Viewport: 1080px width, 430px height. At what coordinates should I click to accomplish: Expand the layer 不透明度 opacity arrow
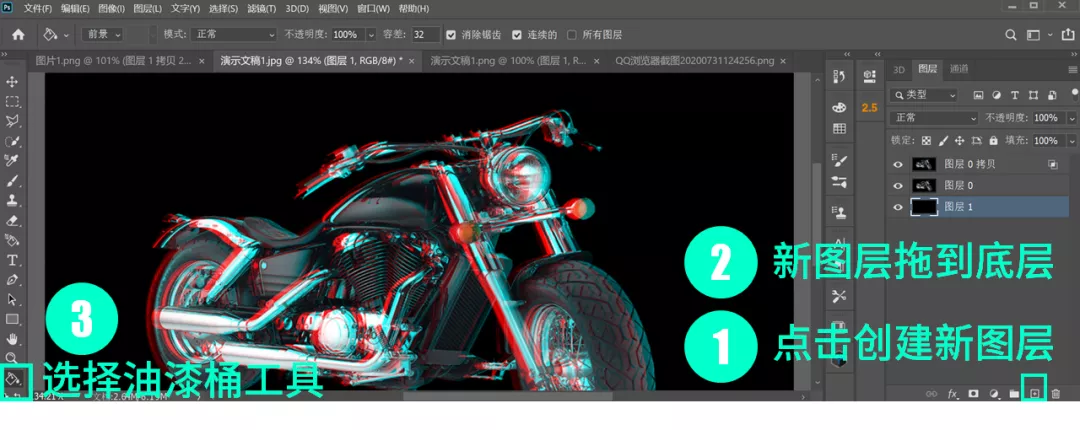click(1072, 118)
